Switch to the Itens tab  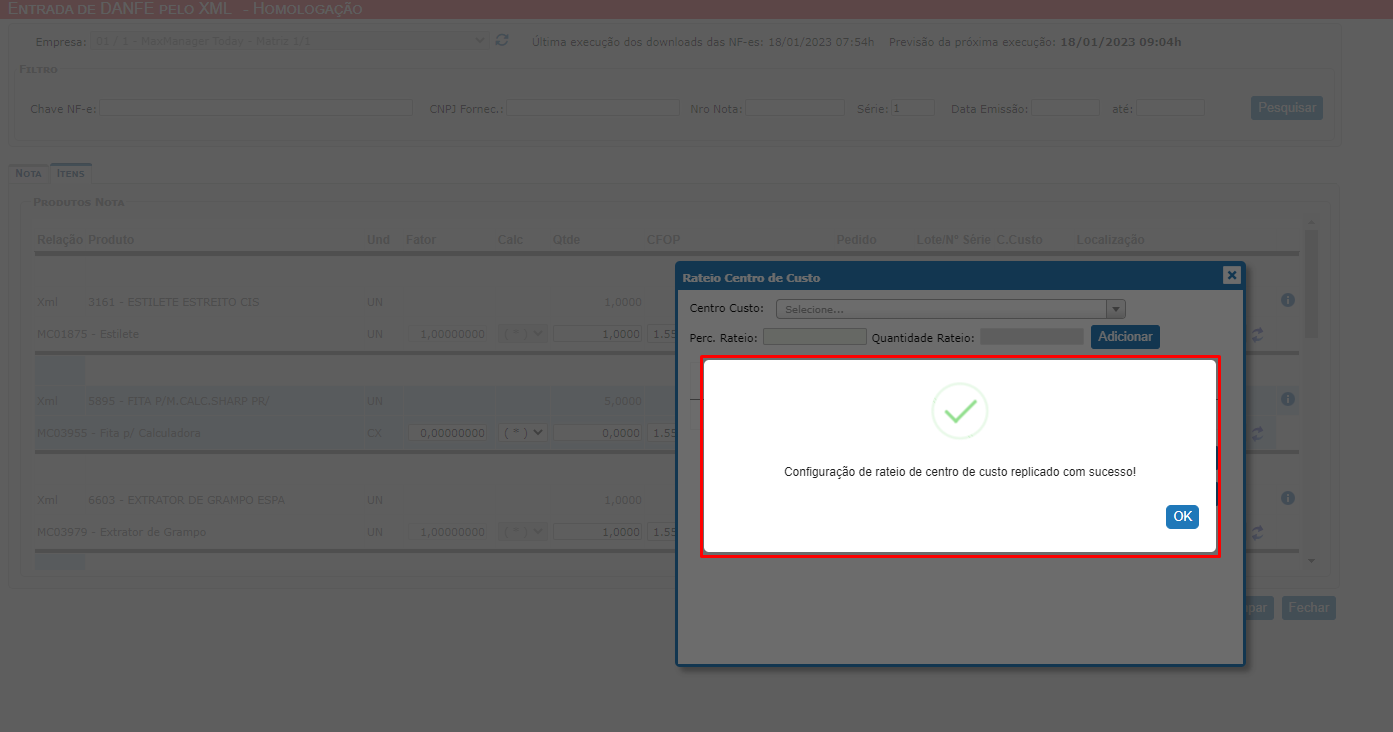71,173
